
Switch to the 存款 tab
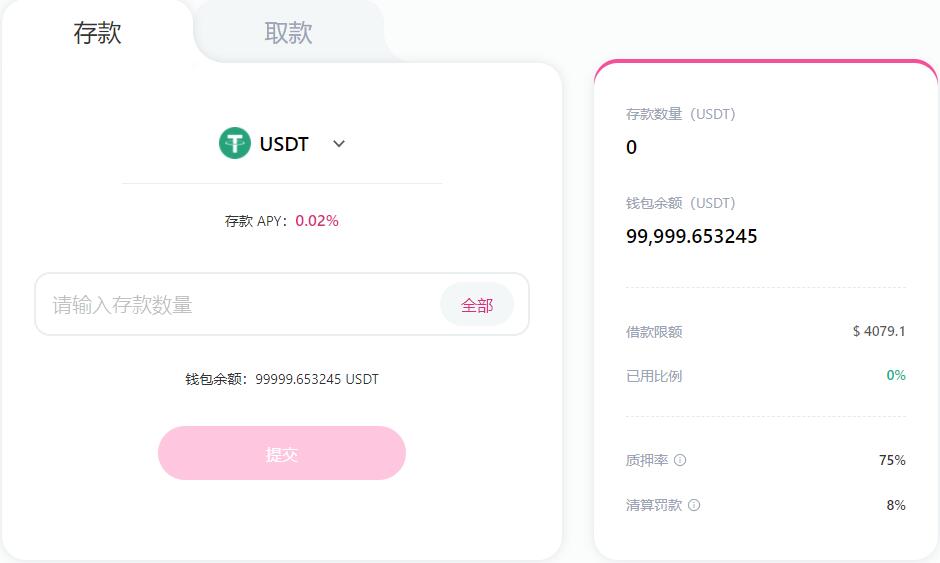[97, 33]
